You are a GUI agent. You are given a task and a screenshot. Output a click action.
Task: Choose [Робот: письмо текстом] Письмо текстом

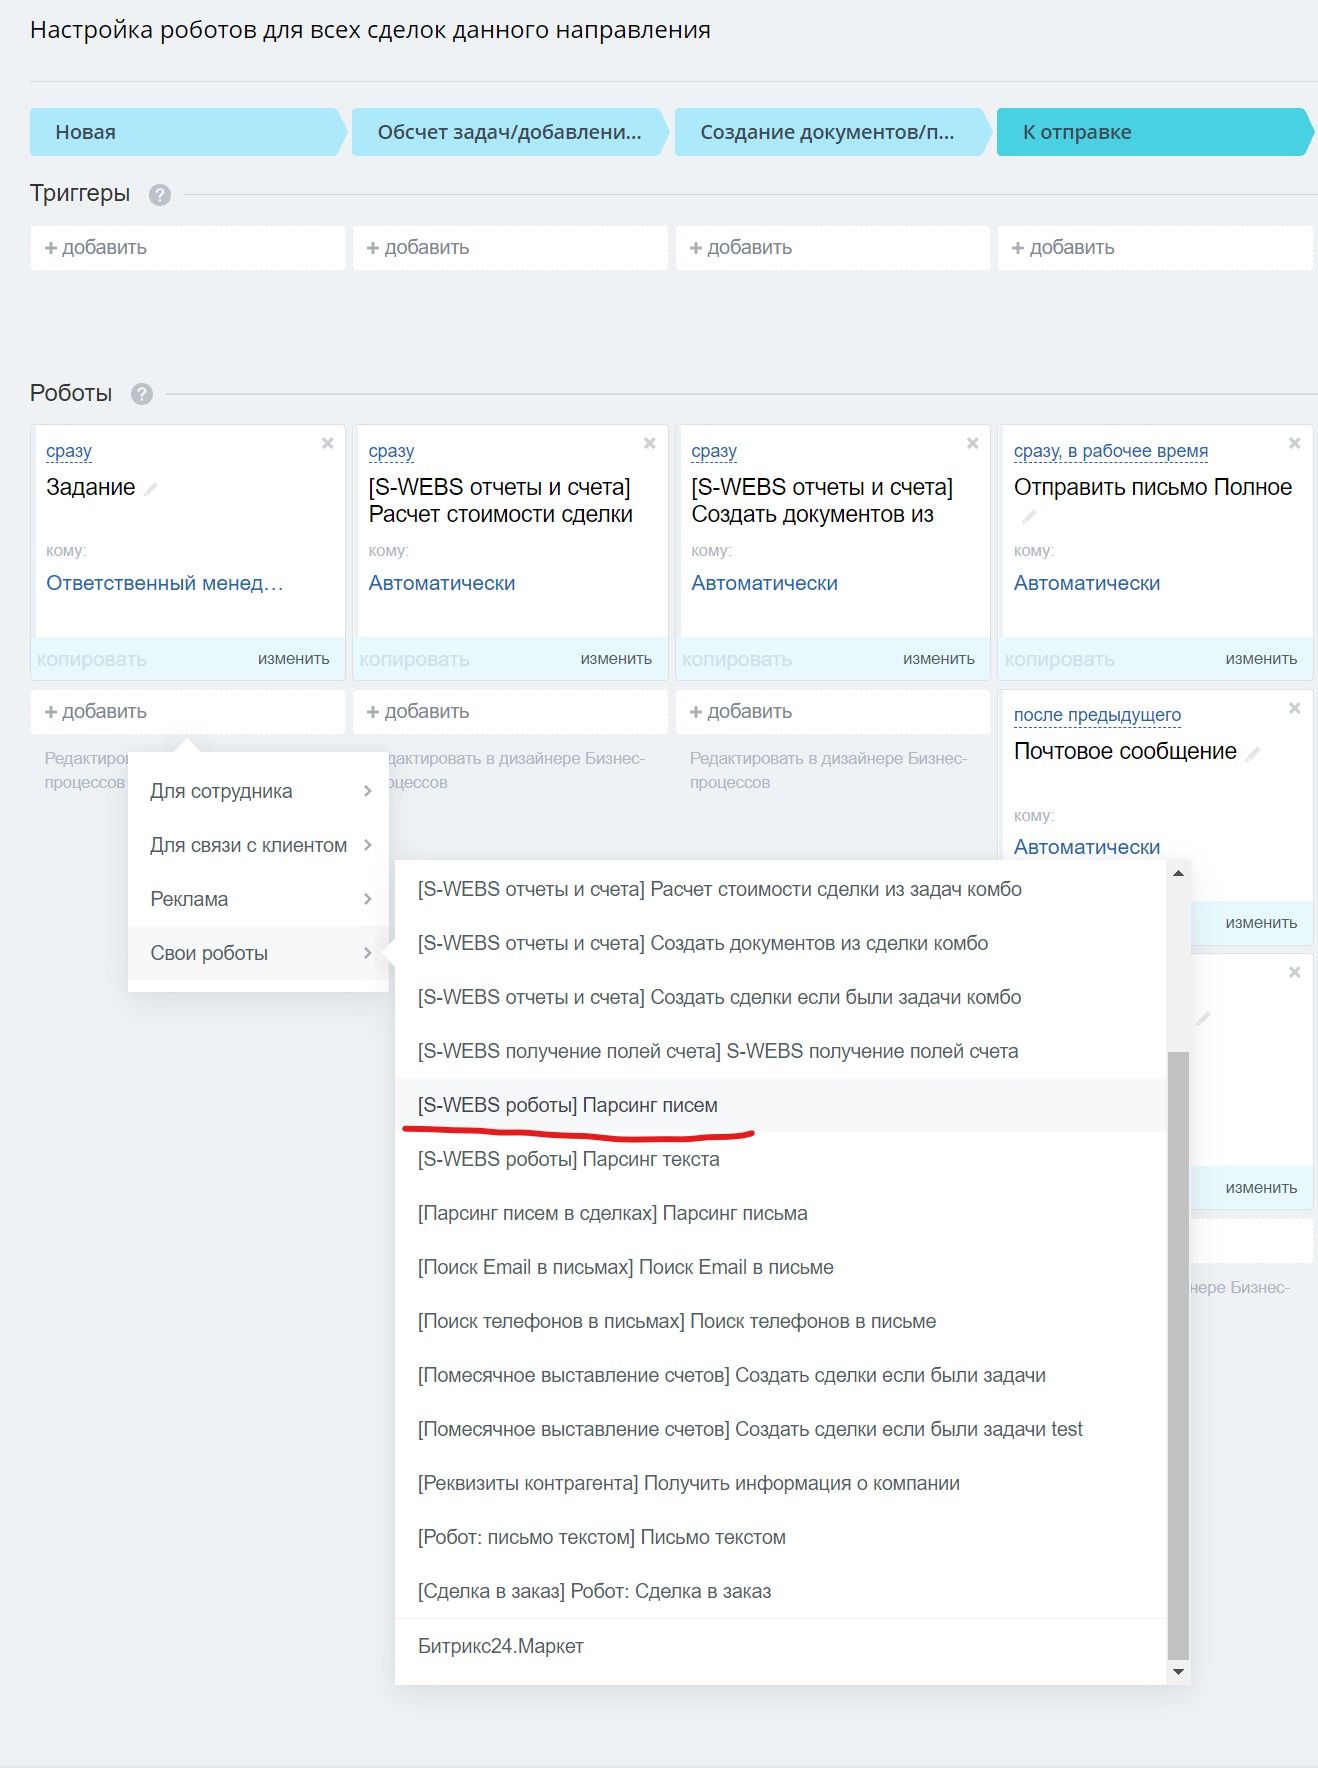781,1537
